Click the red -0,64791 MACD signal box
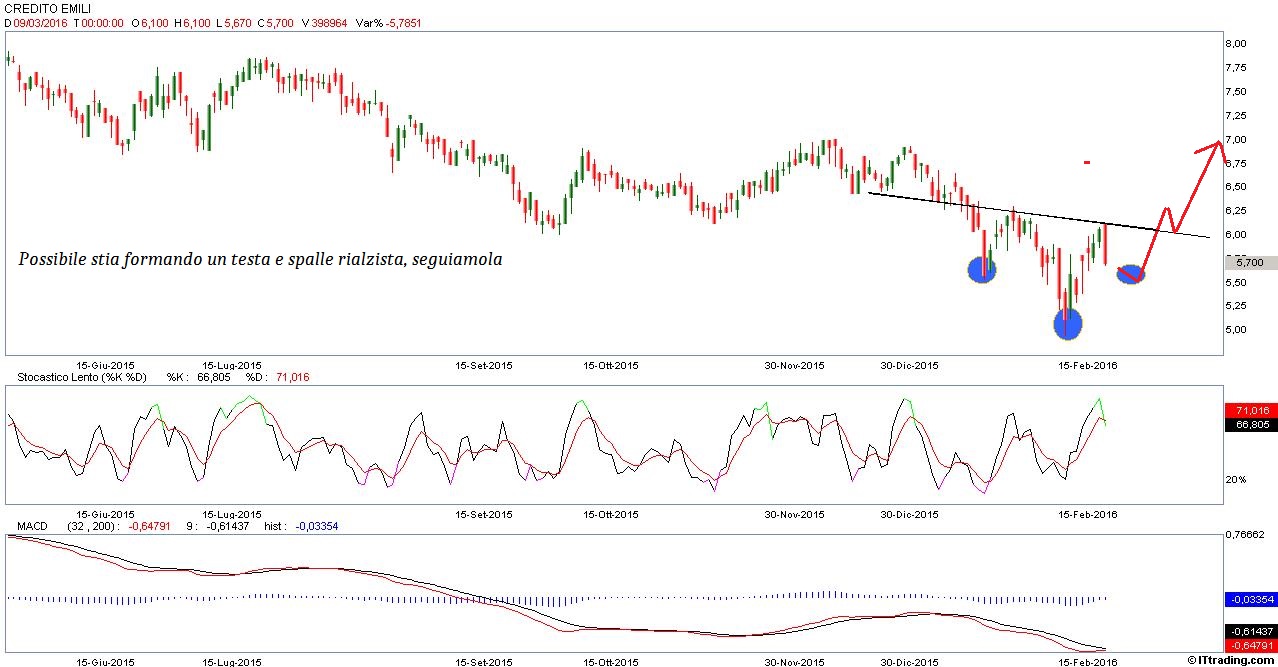 pyautogui.click(x=1250, y=646)
